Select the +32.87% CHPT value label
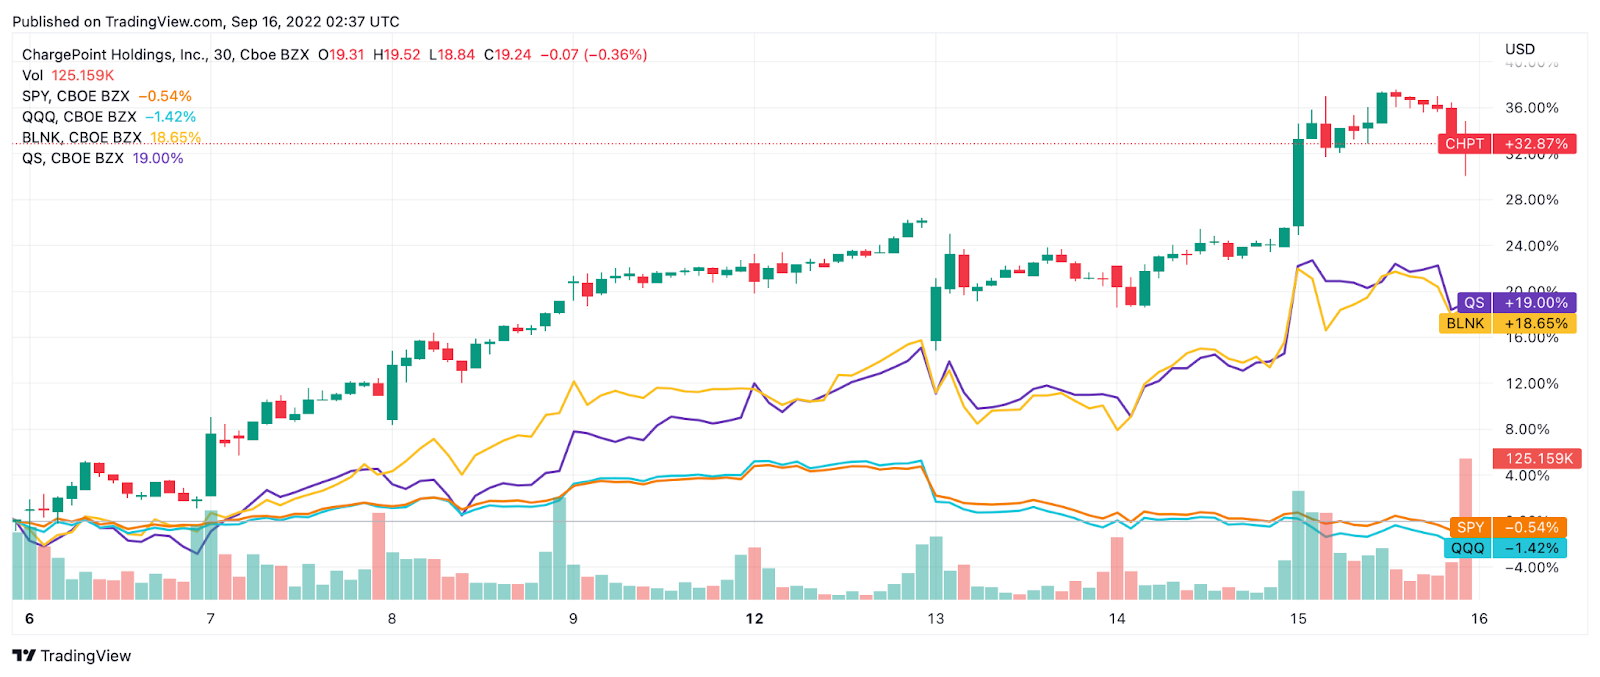1600x677 pixels. pyautogui.click(x=1535, y=144)
